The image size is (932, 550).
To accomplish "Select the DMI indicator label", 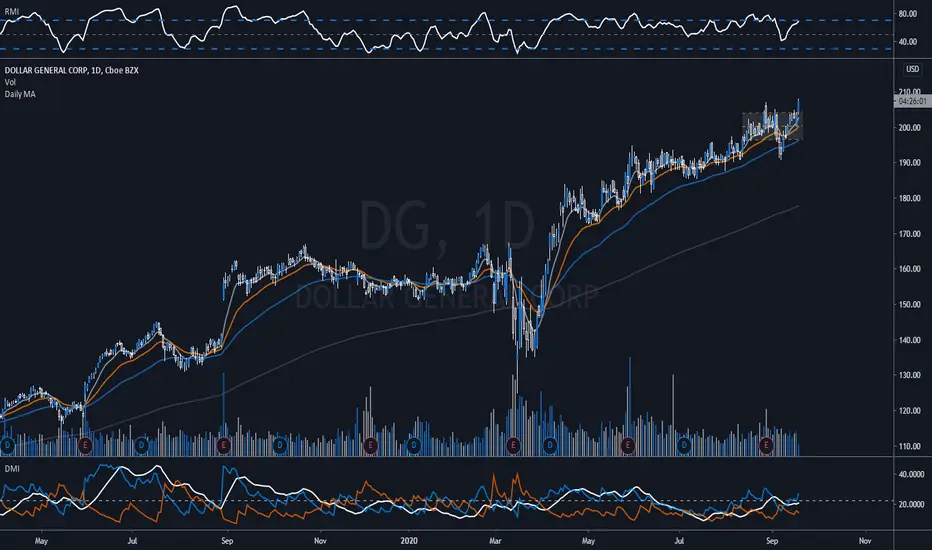I will [x=12, y=469].
